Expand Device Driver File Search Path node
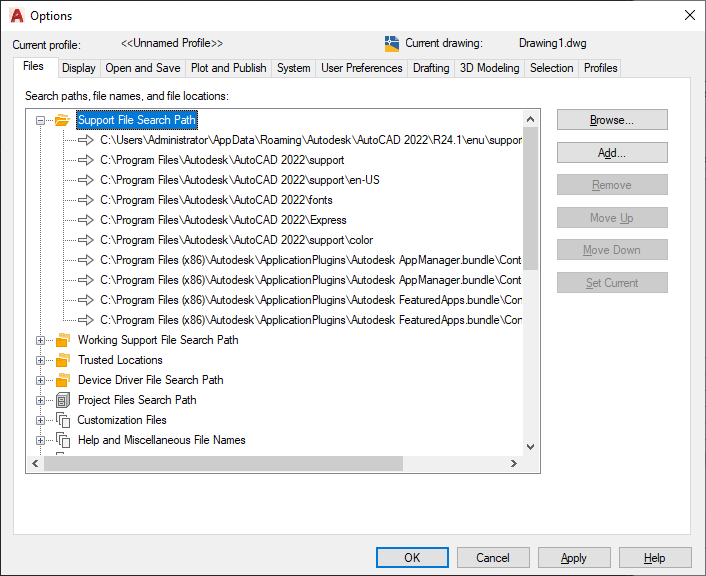This screenshot has height=576, width=706. click(41, 381)
